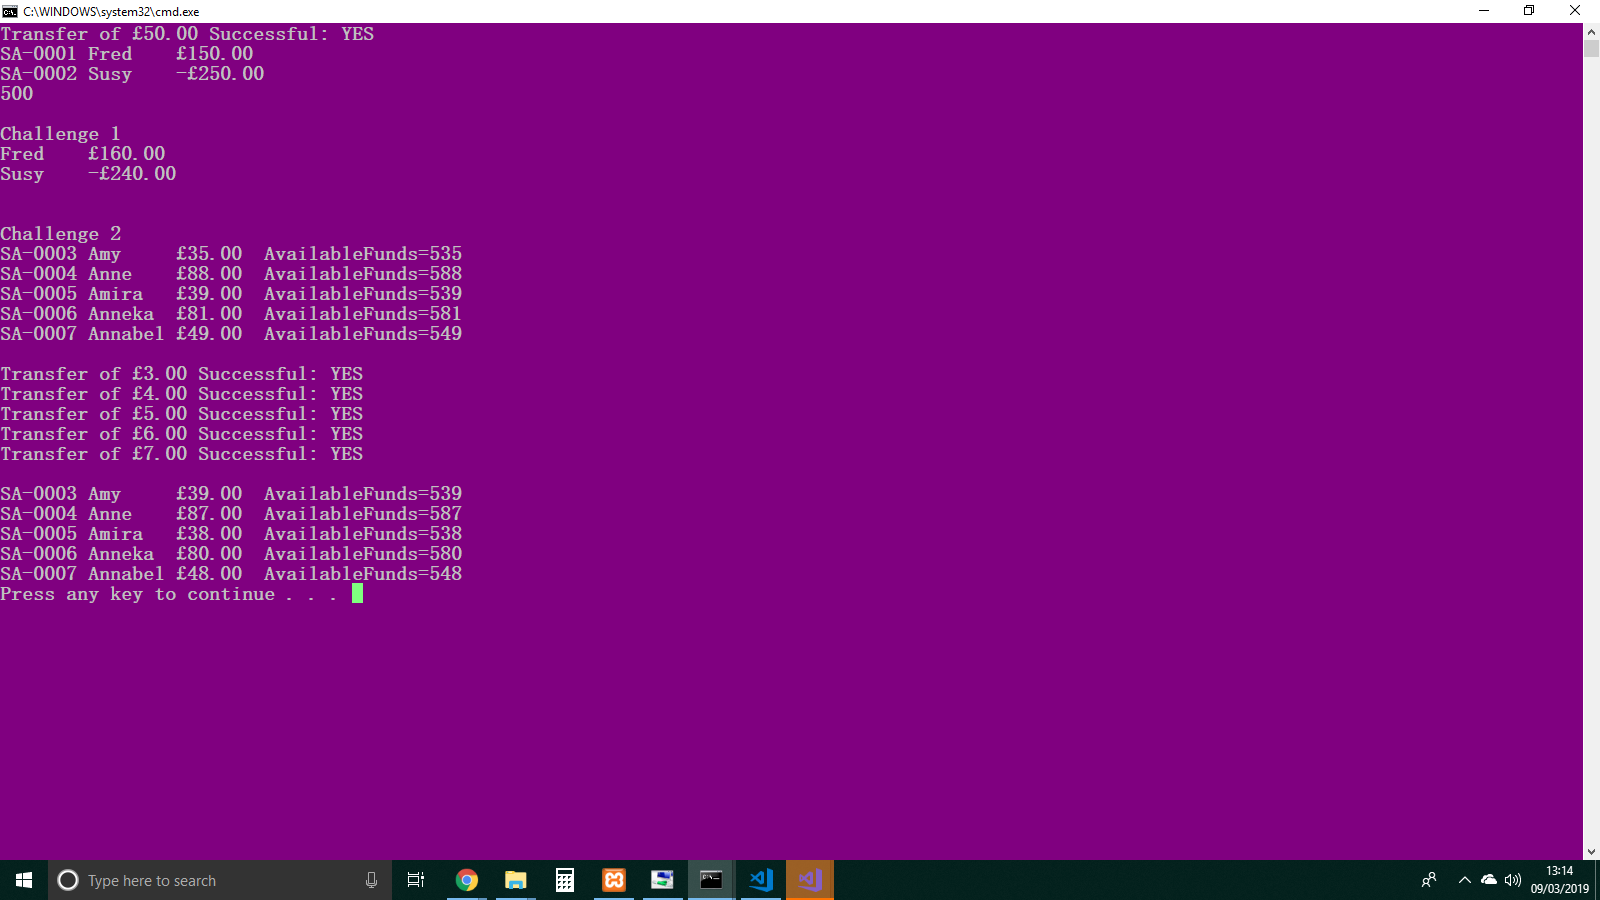This screenshot has width=1600, height=900.
Task: Click the console vertical scrollbar thumb
Action: pos(1591,49)
